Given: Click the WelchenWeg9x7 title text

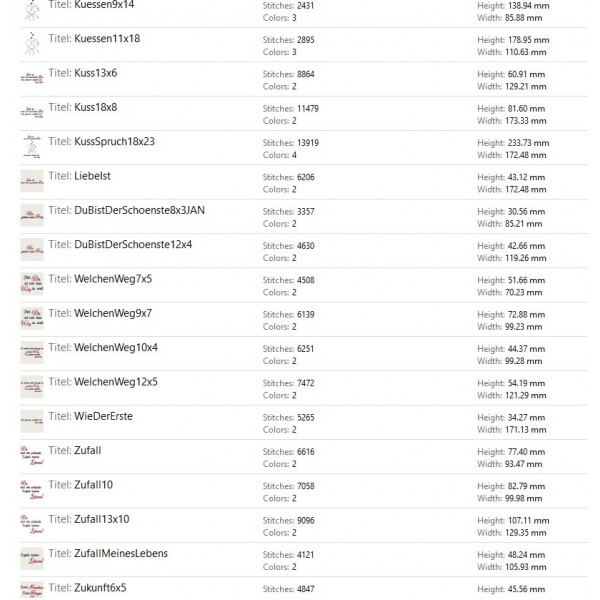Looking at the screenshot, I should 113,313.
